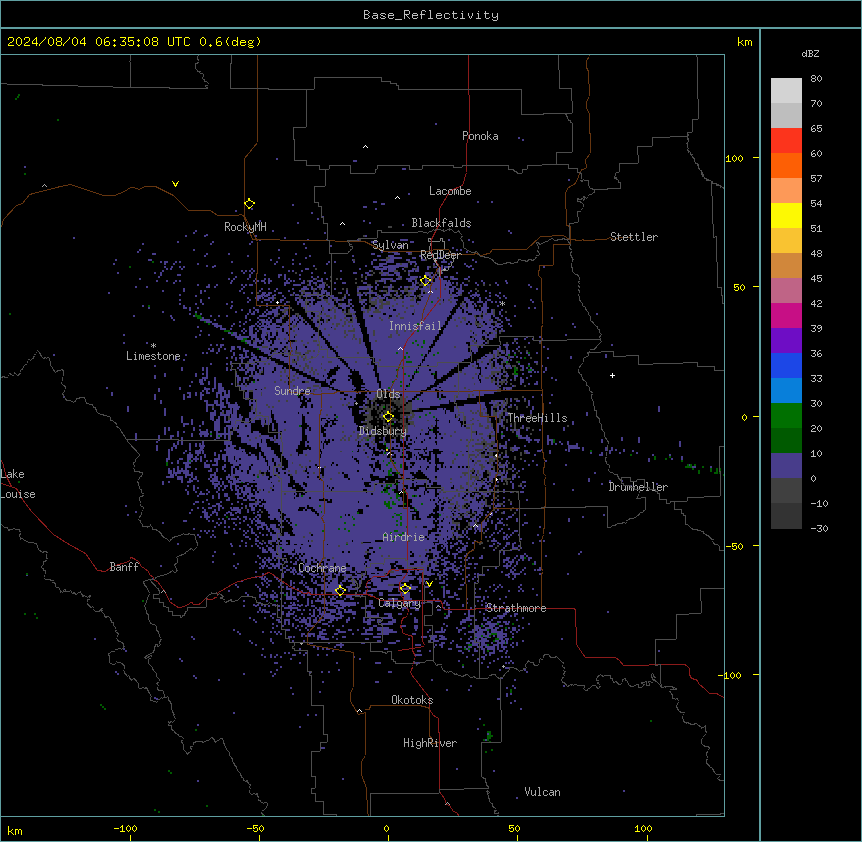This screenshot has width=862, height=842.
Task: Click the dBZ legend heading
Action: pyautogui.click(x=810, y=54)
